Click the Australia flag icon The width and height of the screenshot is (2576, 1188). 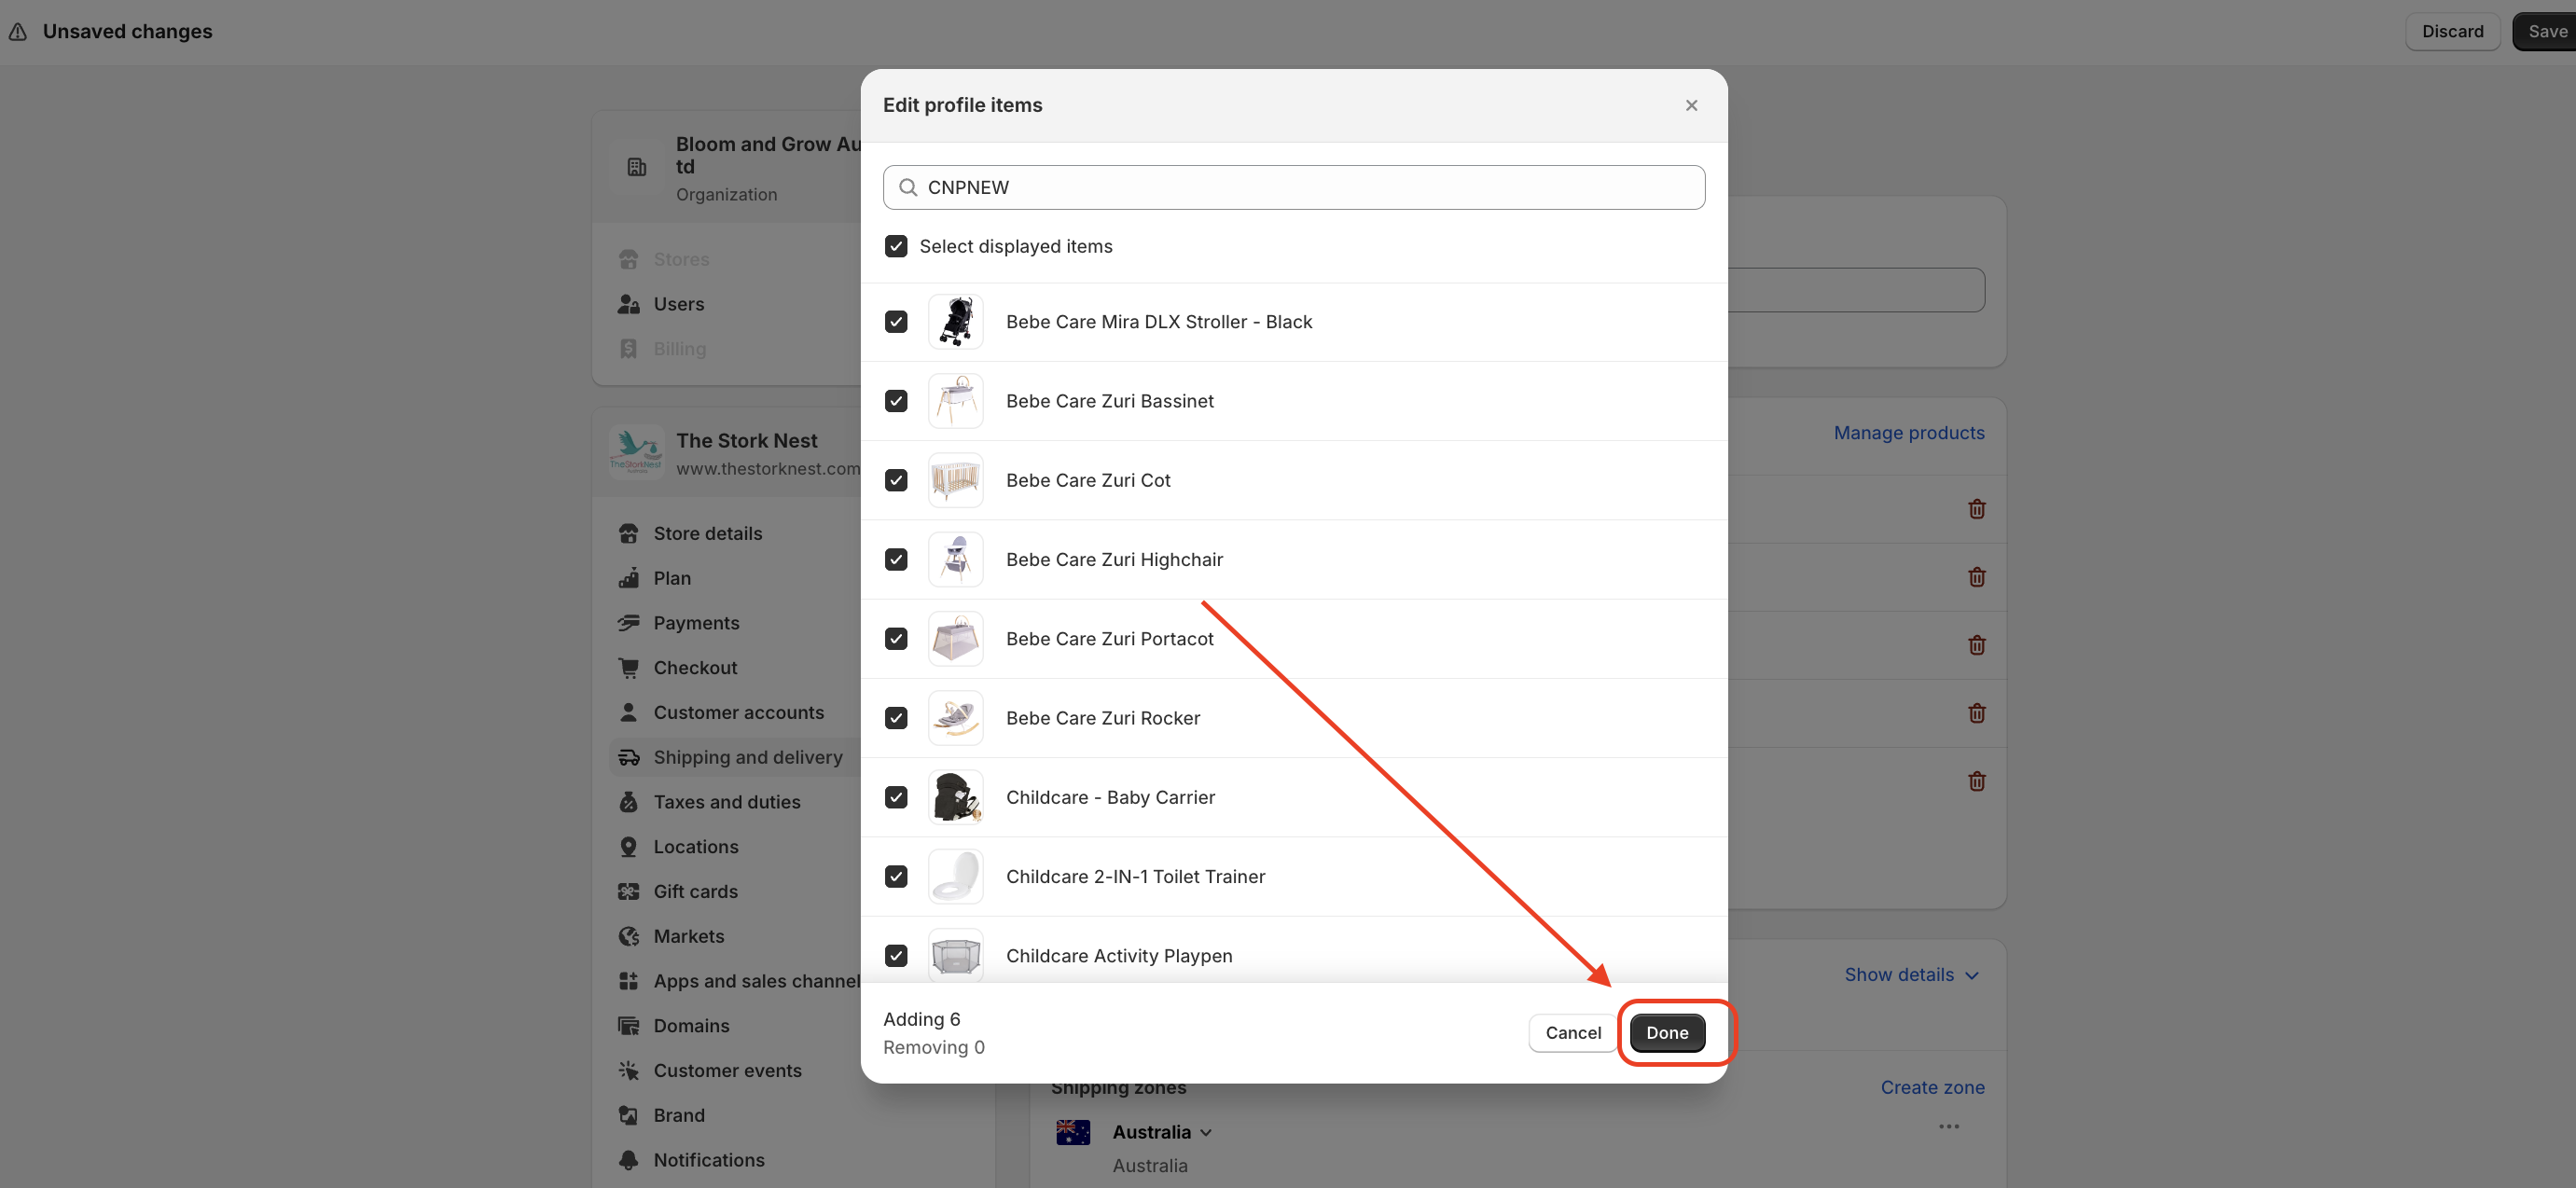(1073, 1132)
